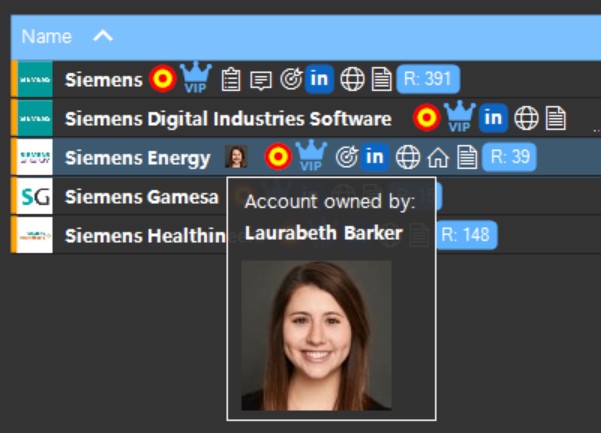Click bullseye icon on Siemens Digital Industries row
Viewport: 601px width, 433px height.
[x=427, y=118]
